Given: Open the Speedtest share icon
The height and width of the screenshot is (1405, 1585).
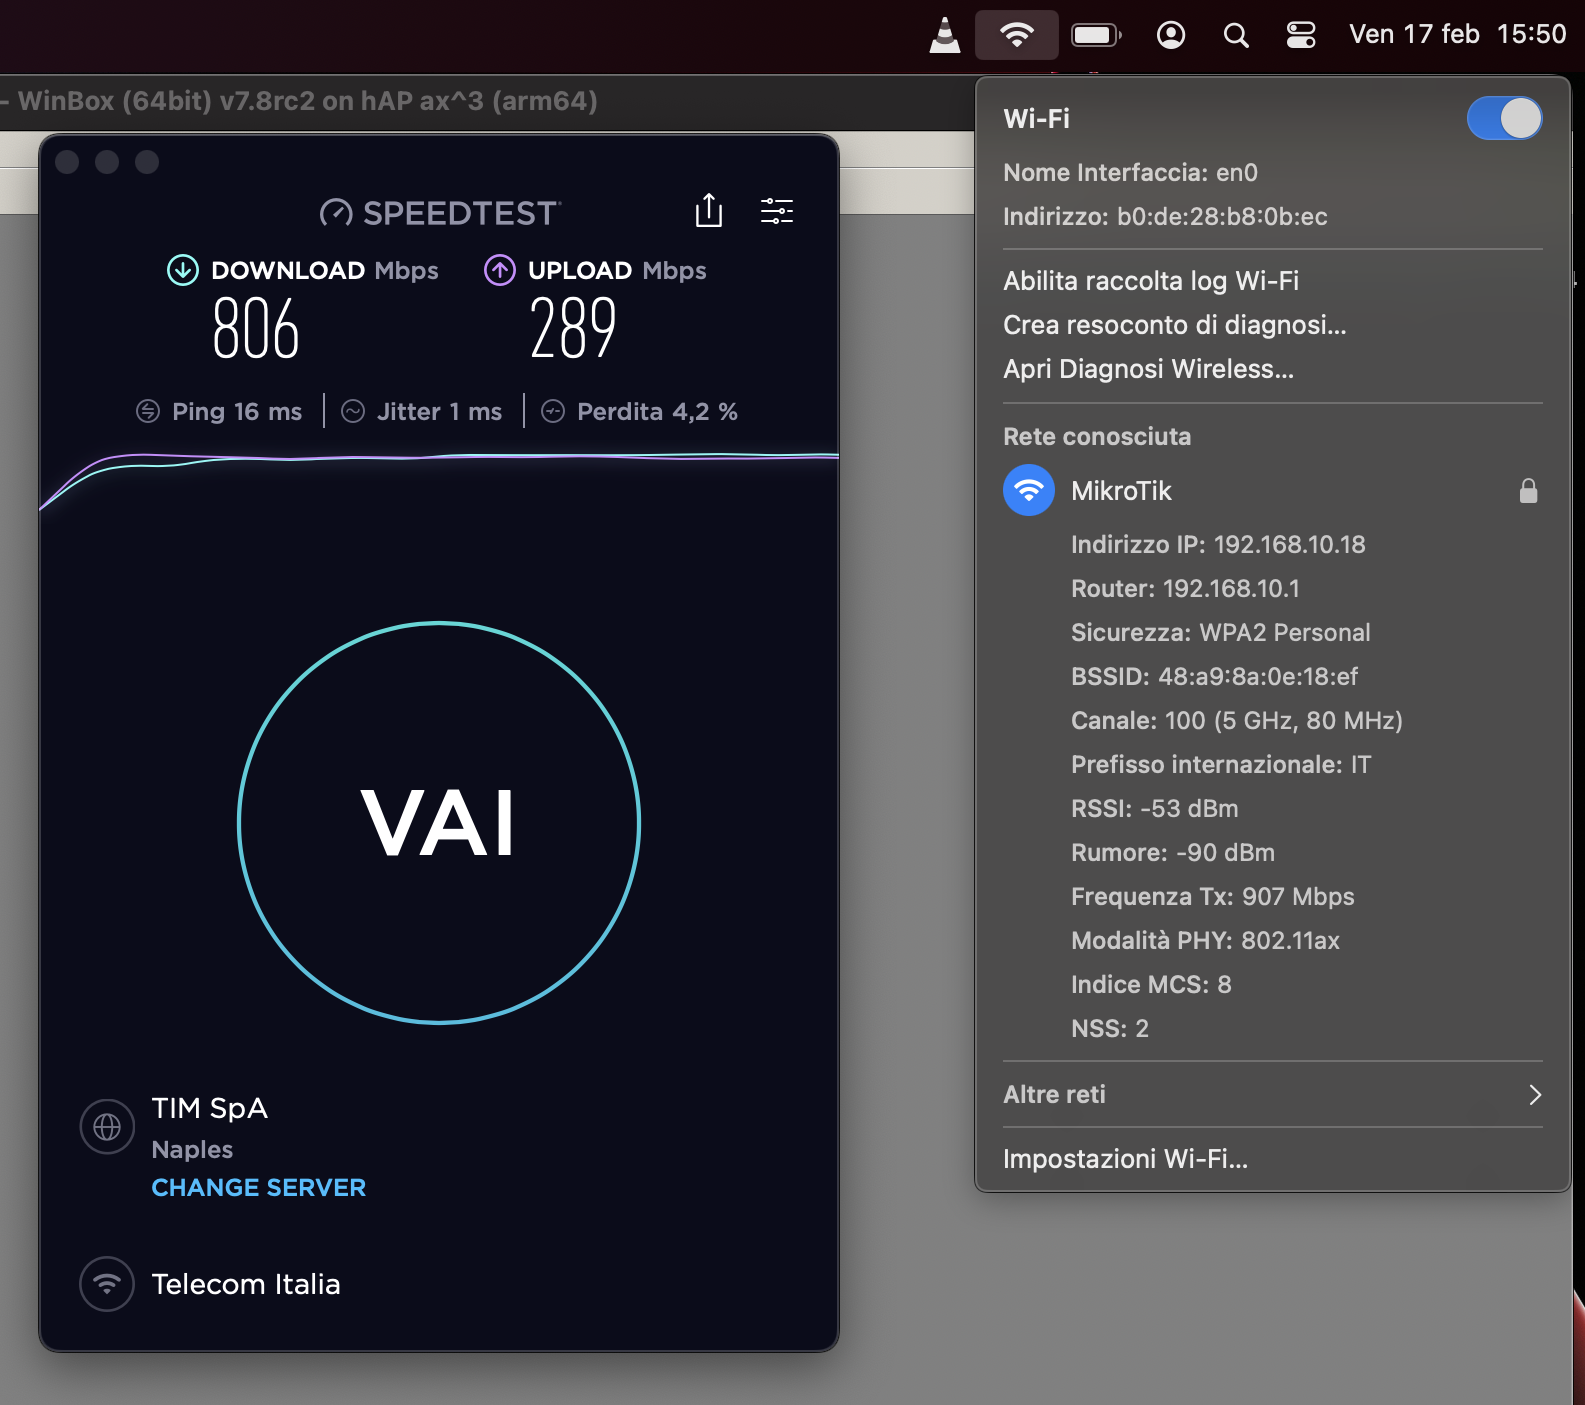Looking at the screenshot, I should coord(709,210).
